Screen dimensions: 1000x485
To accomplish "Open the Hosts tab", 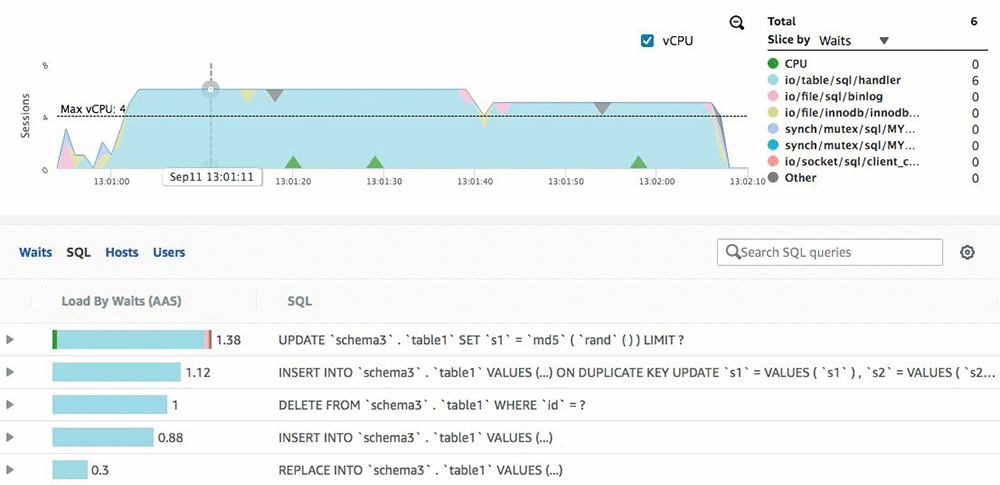I will point(122,253).
